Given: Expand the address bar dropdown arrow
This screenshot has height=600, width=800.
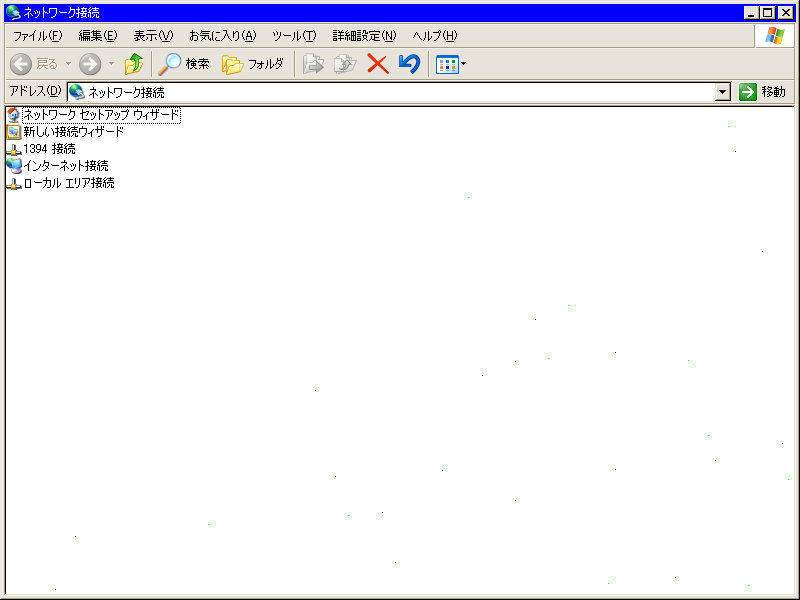Looking at the screenshot, I should point(723,92).
